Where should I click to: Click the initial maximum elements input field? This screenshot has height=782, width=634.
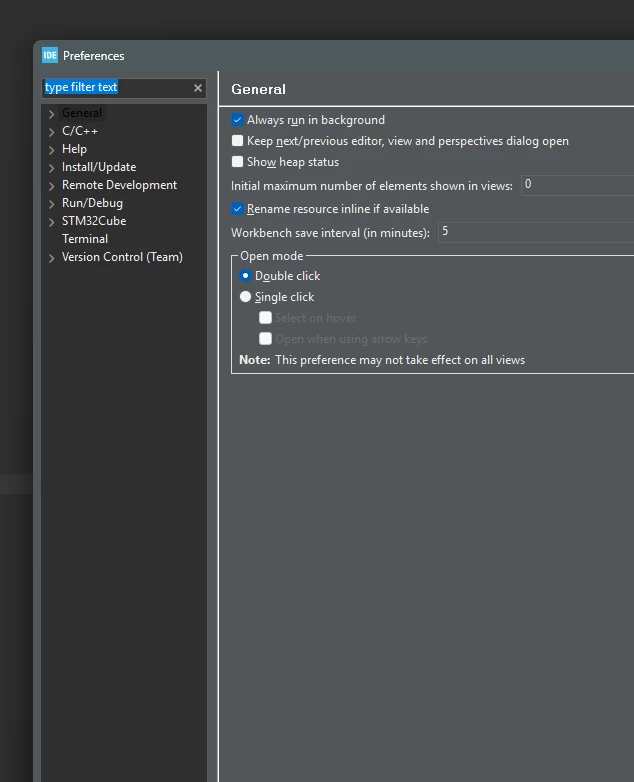[x=578, y=185]
